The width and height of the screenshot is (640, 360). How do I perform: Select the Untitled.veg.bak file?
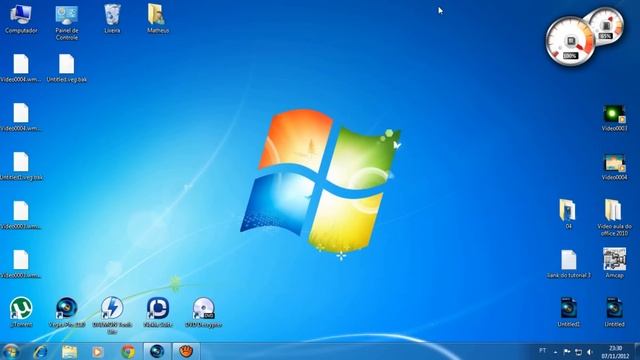click(x=67, y=68)
